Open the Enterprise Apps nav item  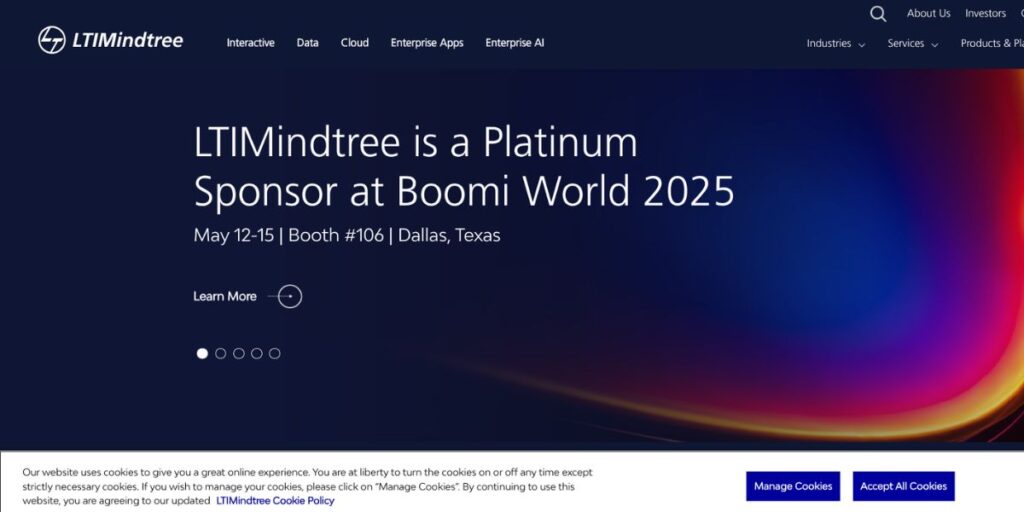427,43
